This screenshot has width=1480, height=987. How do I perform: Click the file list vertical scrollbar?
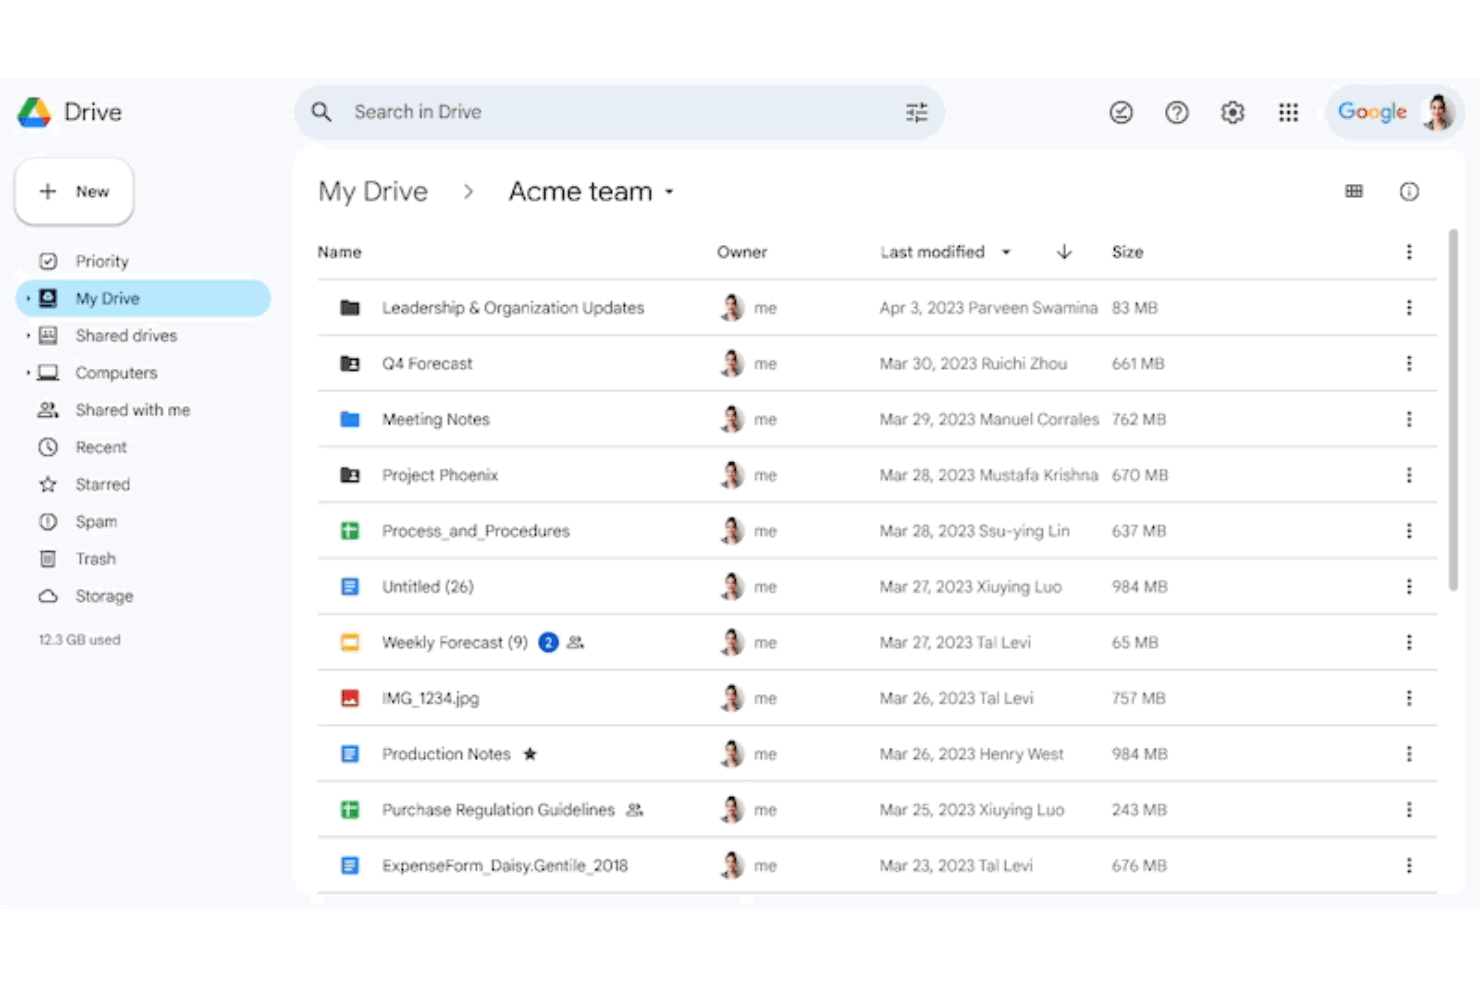(x=1453, y=410)
